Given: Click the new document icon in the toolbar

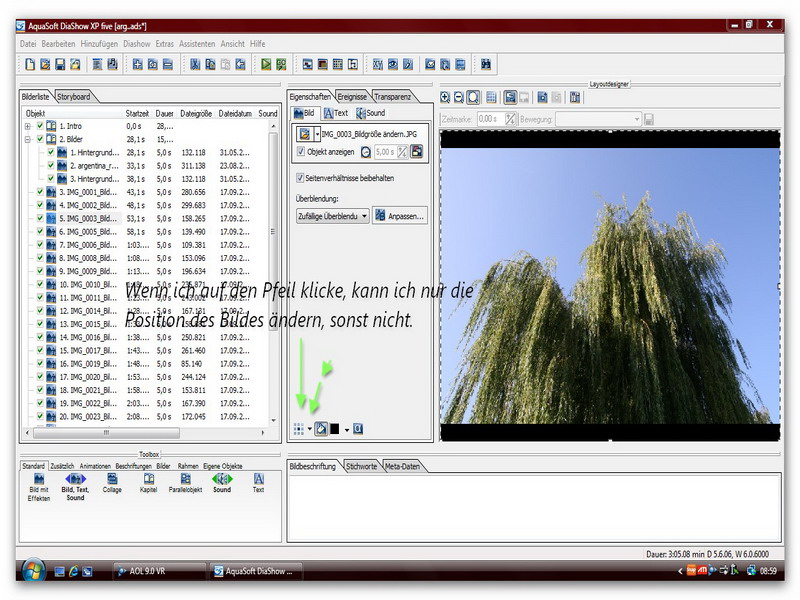Looking at the screenshot, I should click(30, 64).
